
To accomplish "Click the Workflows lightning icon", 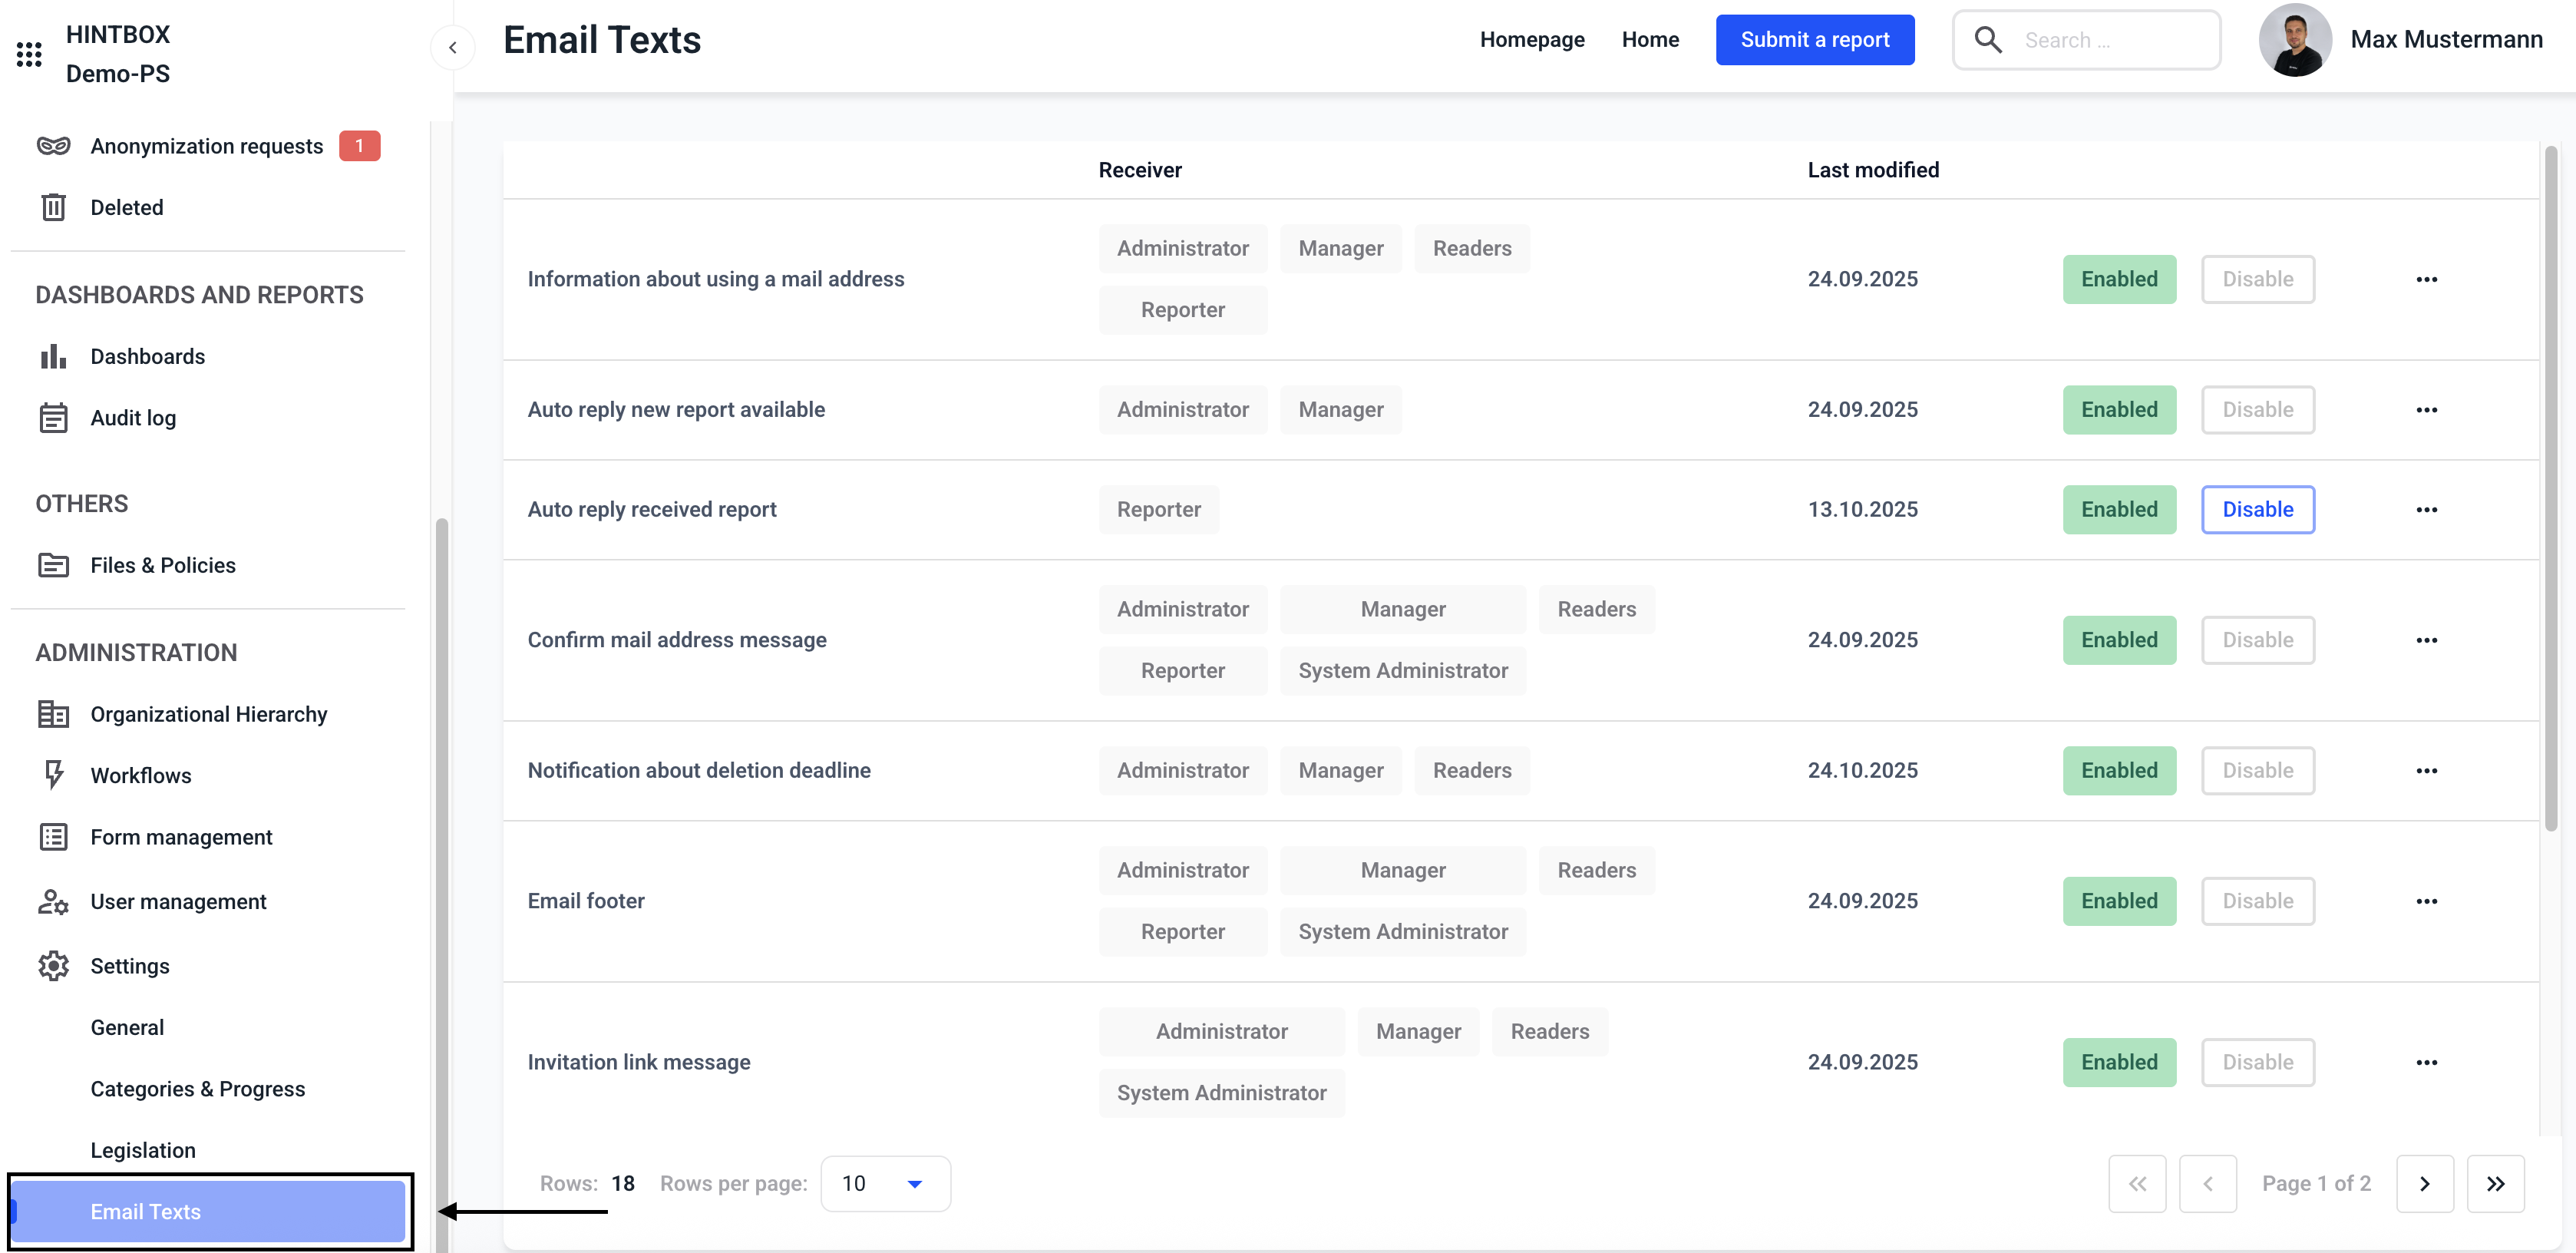I will (53, 775).
